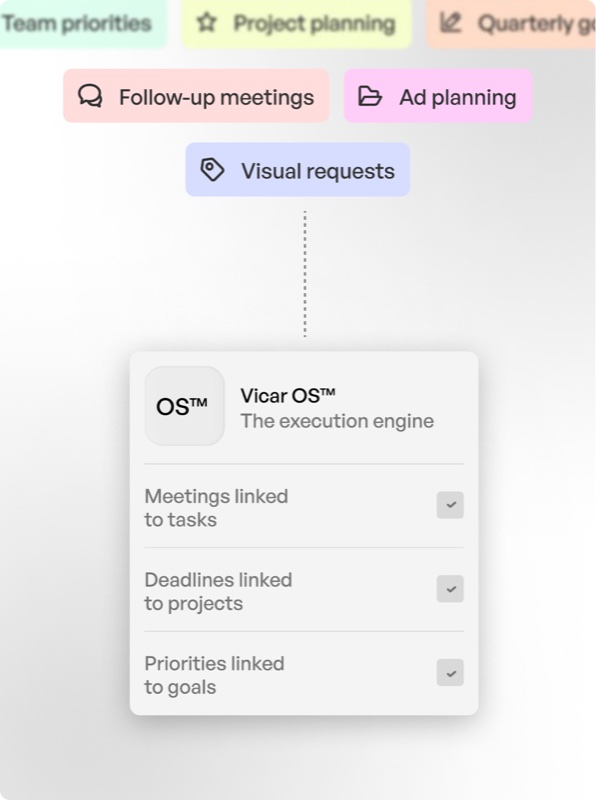Click the chart icon on Quarterly goals
Image resolution: width=596 pixels, height=800 pixels.
coord(451,22)
